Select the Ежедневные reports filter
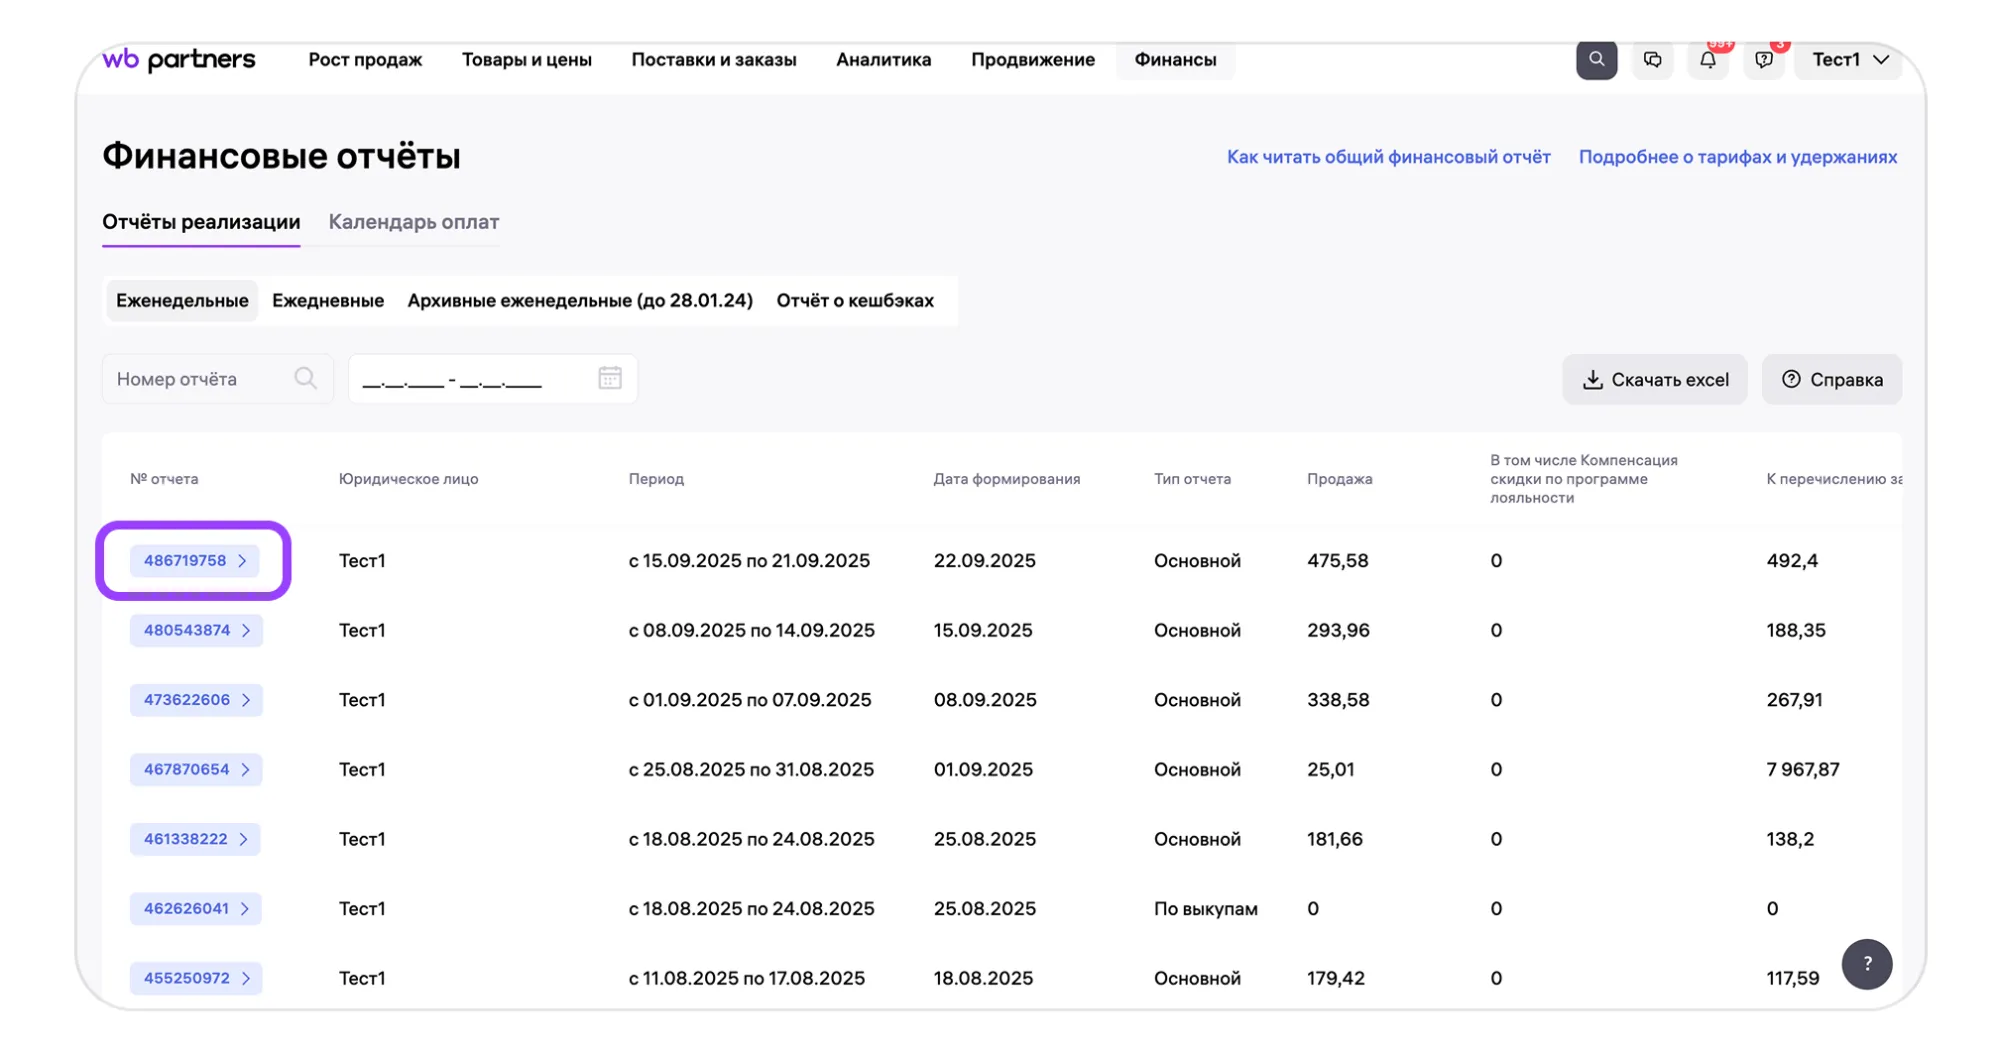The height and width of the screenshot is (1057, 1999). 327,301
